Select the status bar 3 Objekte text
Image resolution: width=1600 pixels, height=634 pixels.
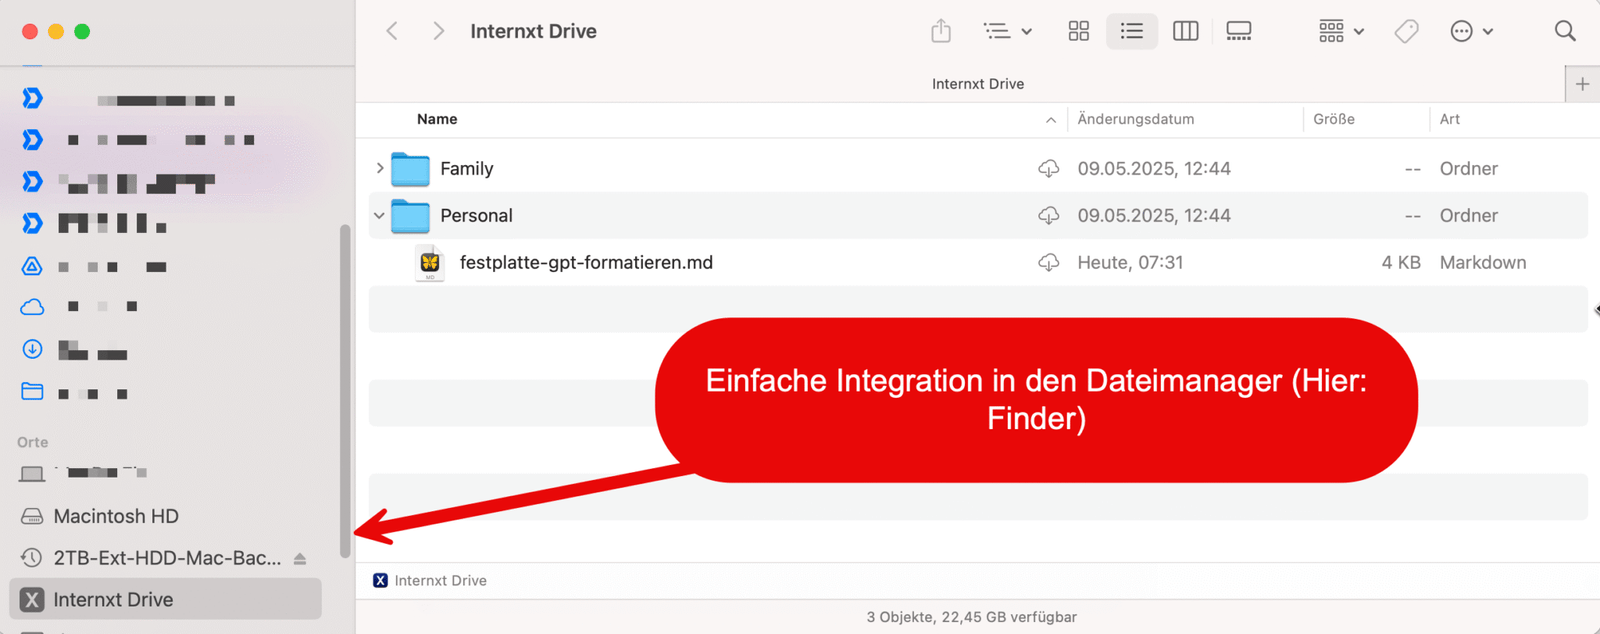[x=971, y=617]
